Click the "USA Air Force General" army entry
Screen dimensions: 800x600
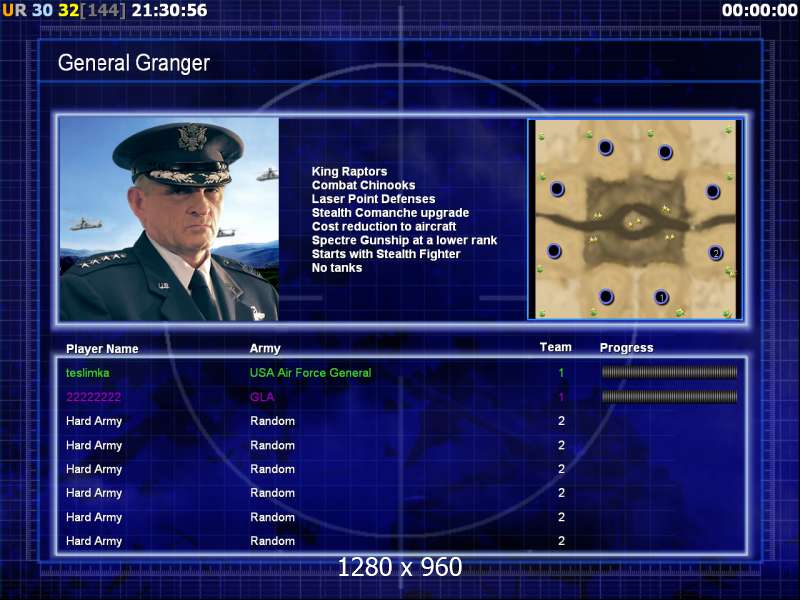point(310,373)
